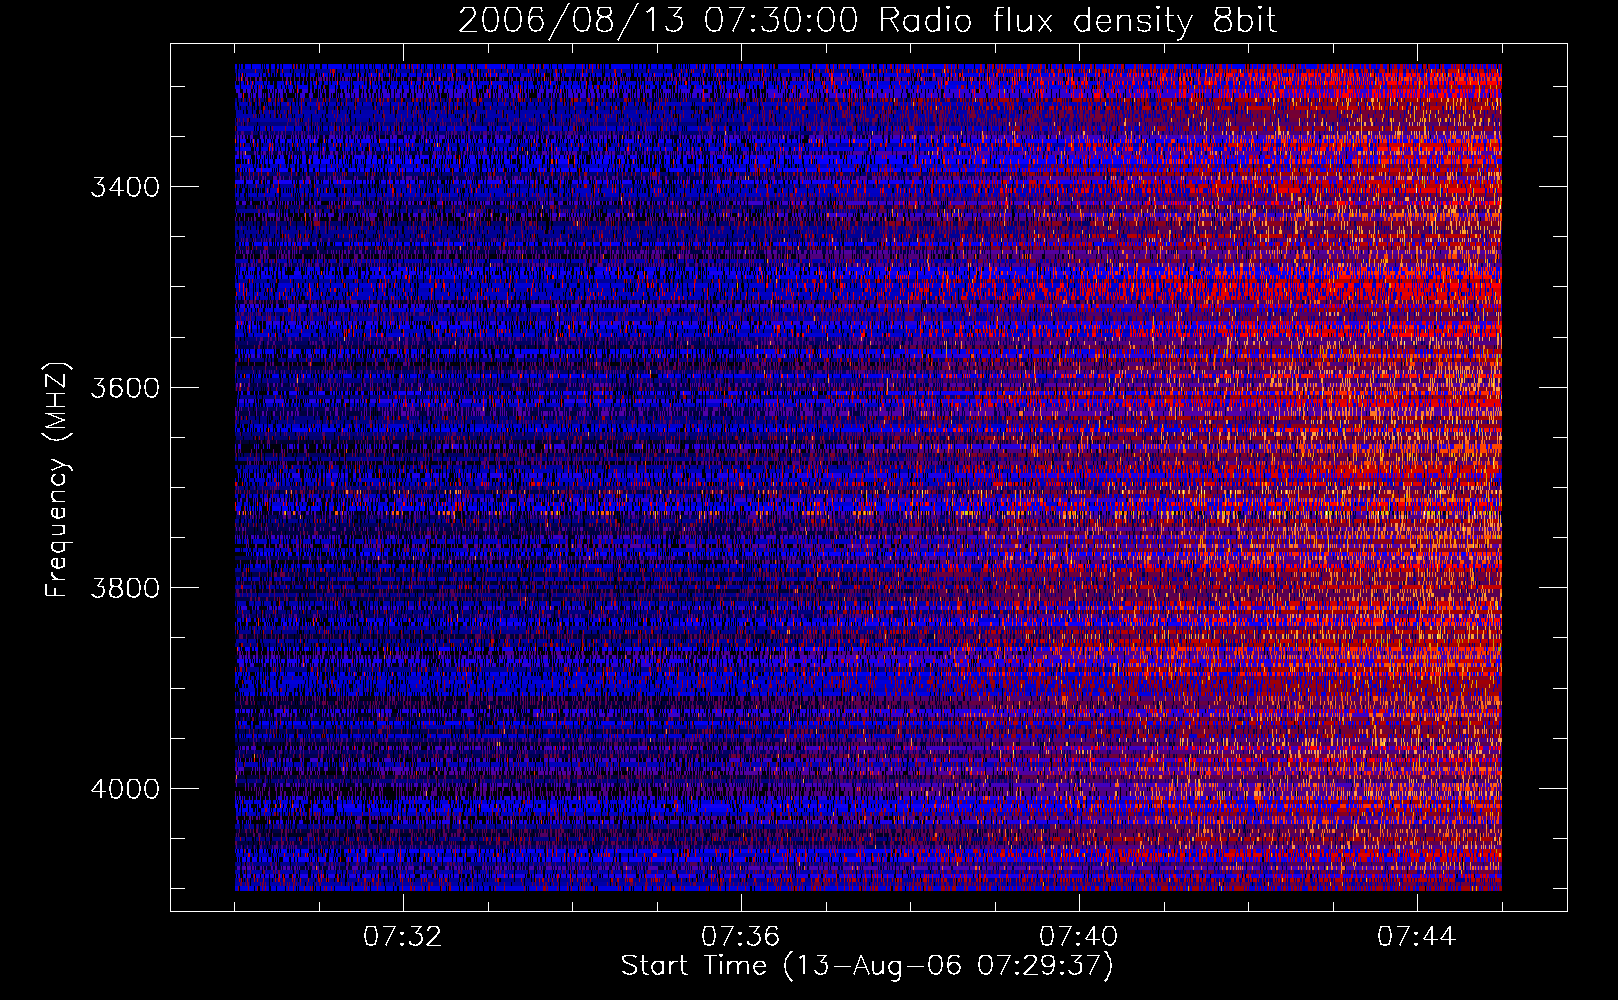Click the "Frequency (MHZ)" axis label

point(57,480)
